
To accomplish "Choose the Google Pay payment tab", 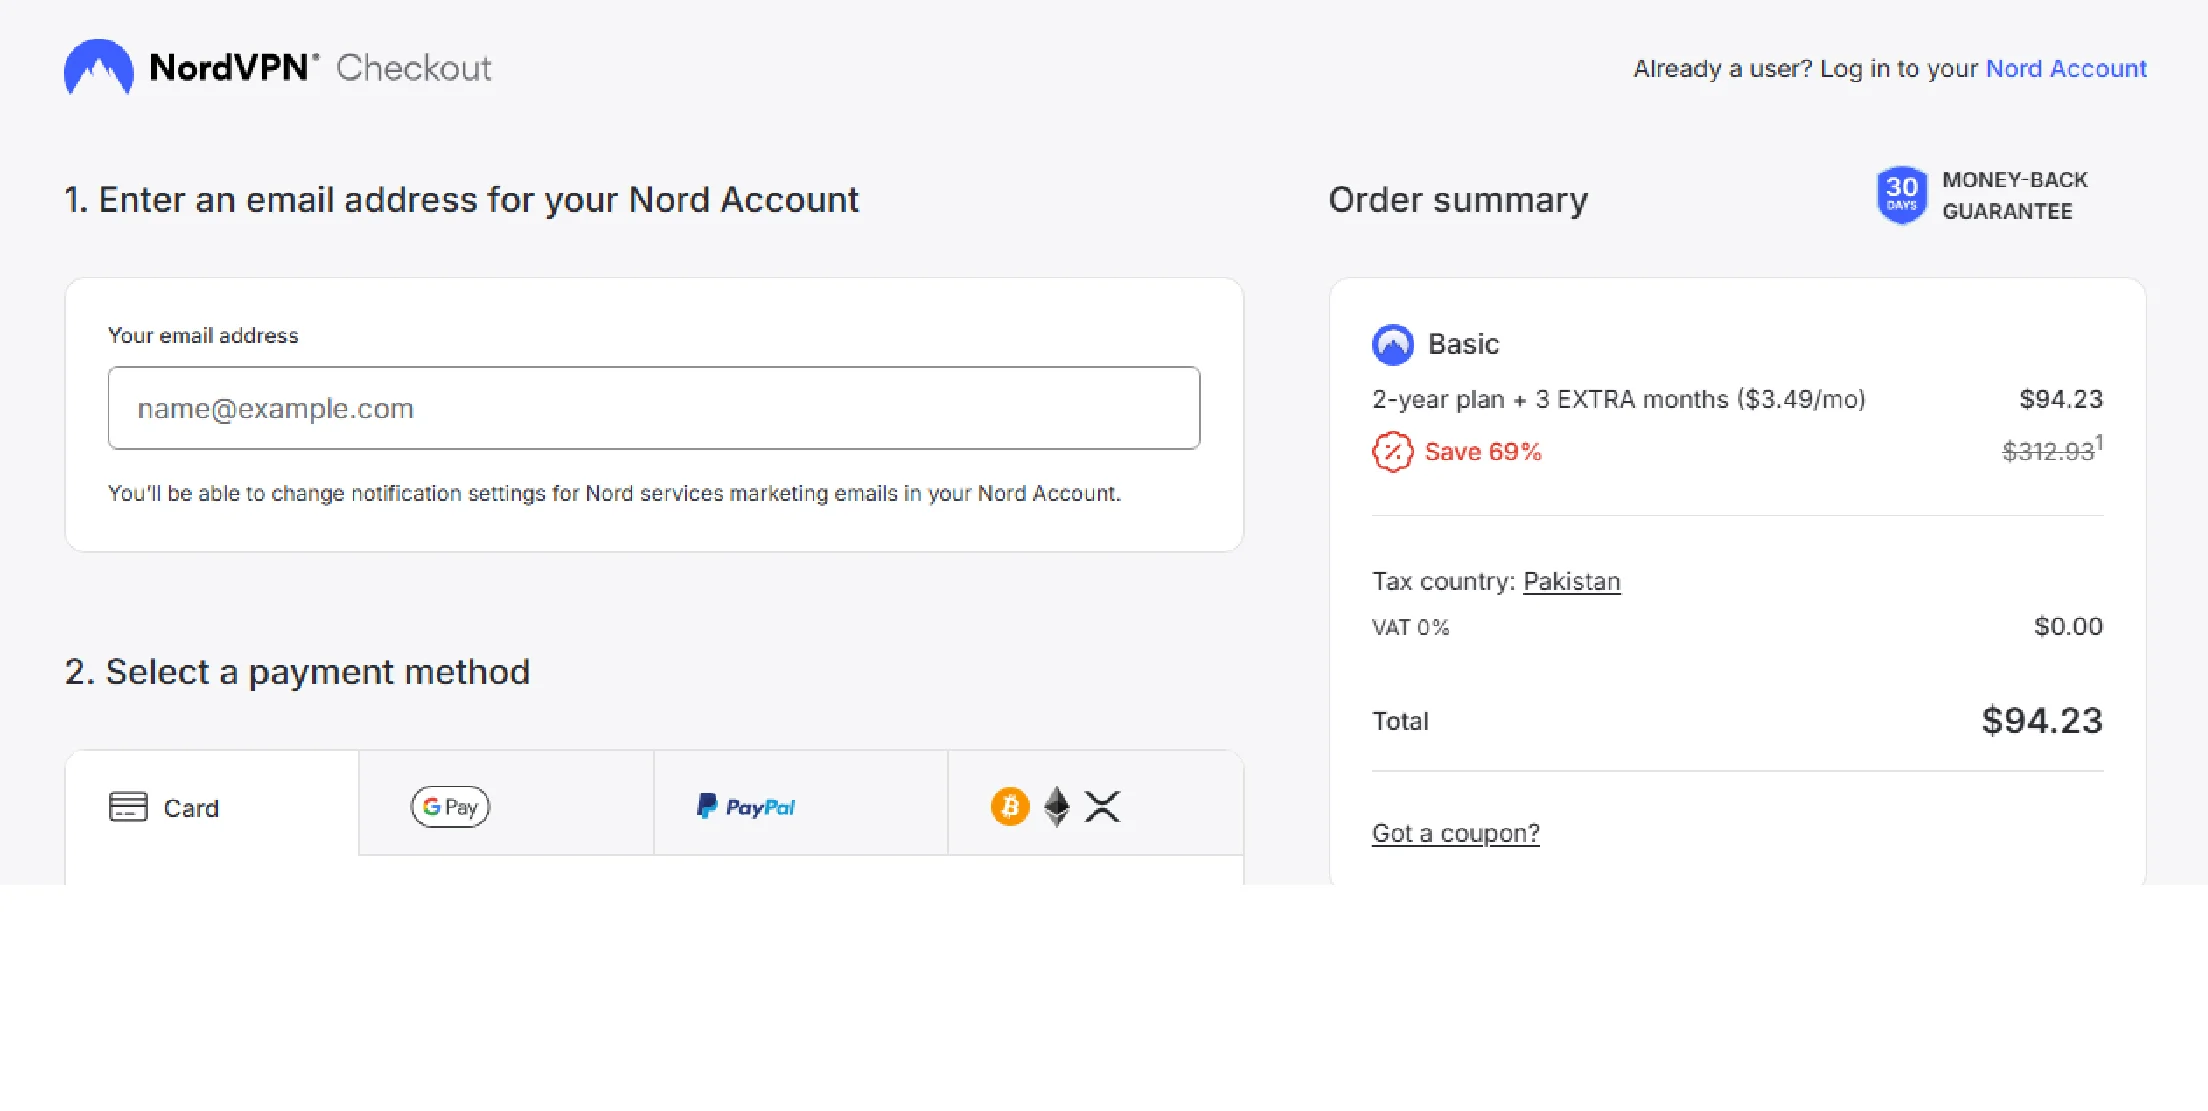I will click(x=506, y=804).
